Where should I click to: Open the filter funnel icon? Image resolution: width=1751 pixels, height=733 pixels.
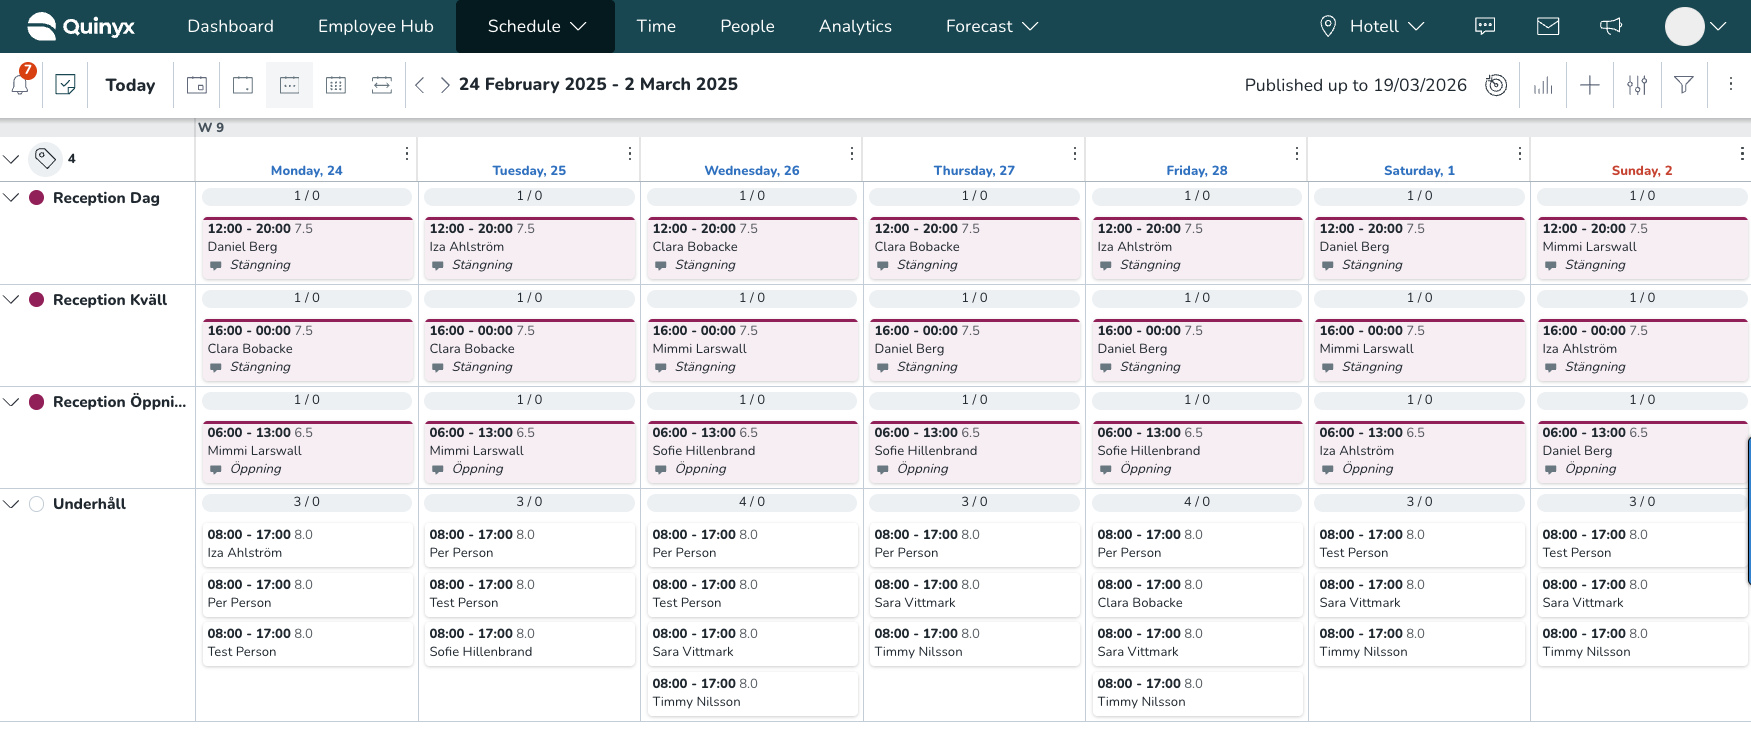pos(1684,85)
